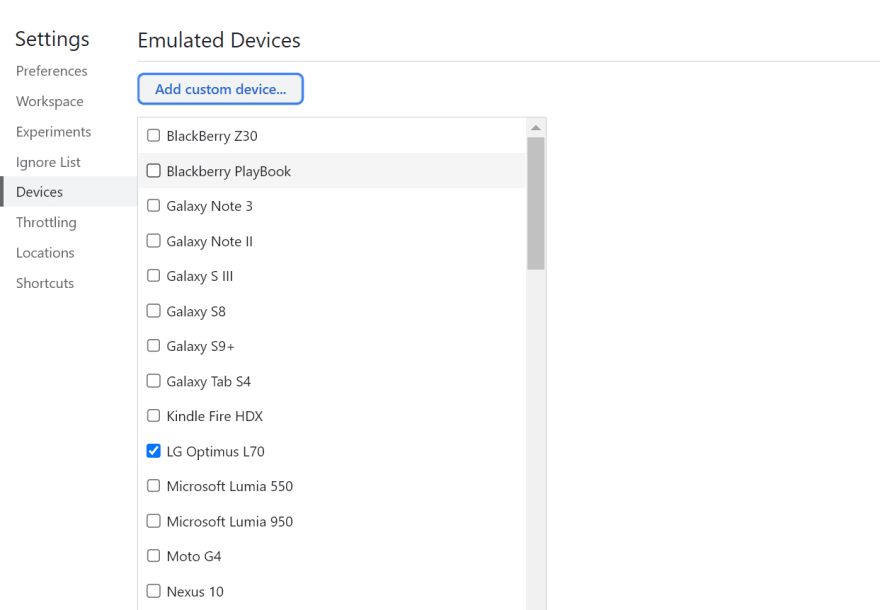Screen dimensions: 880x610
Task: Enable the Nexus 10 checkbox
Action: click(x=153, y=591)
